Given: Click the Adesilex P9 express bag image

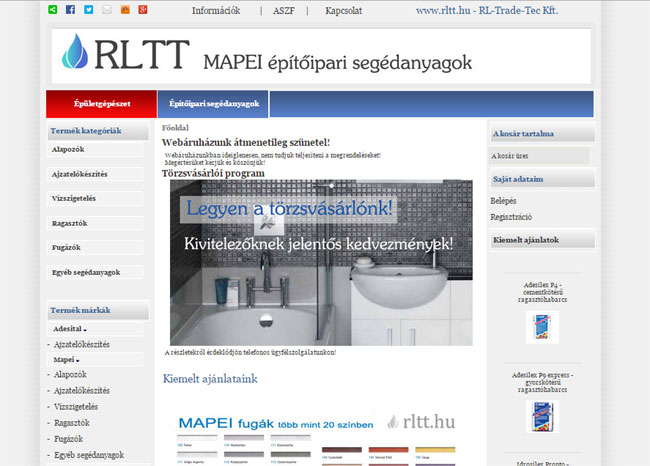Looking at the screenshot, I should [x=542, y=417].
